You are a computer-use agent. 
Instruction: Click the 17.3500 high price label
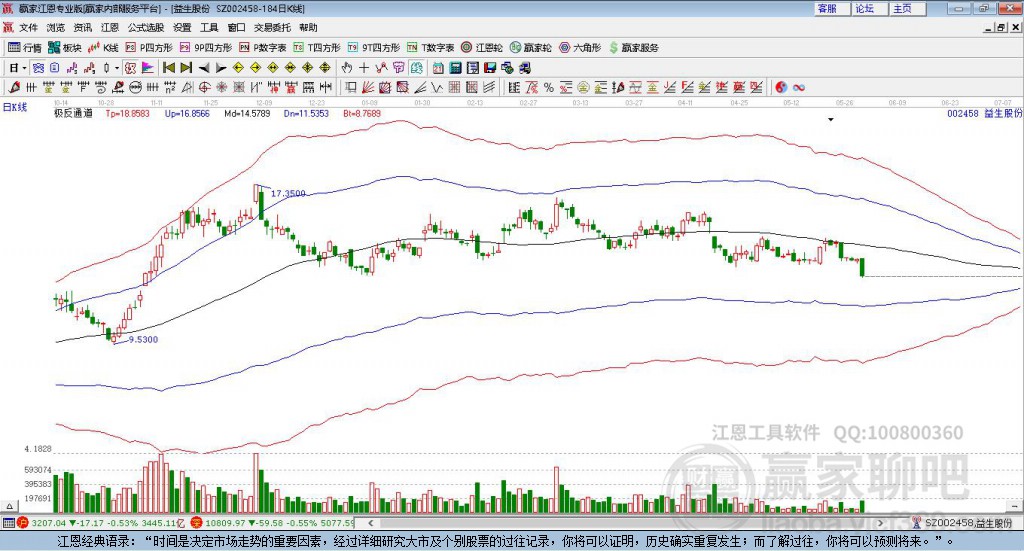click(x=288, y=193)
